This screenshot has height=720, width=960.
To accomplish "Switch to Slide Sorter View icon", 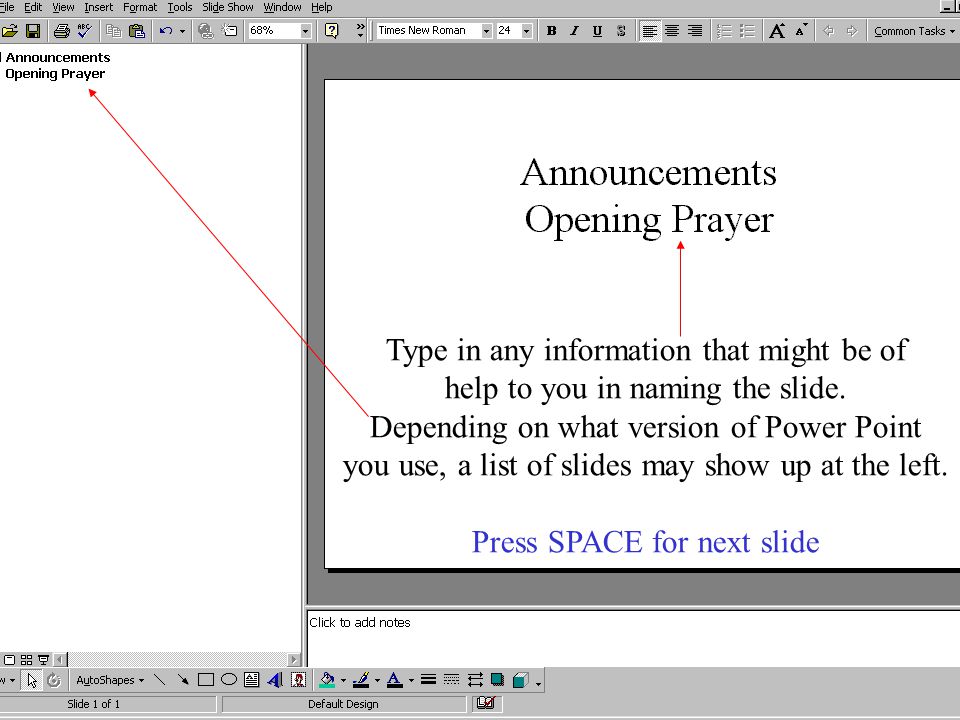I will click(26, 660).
